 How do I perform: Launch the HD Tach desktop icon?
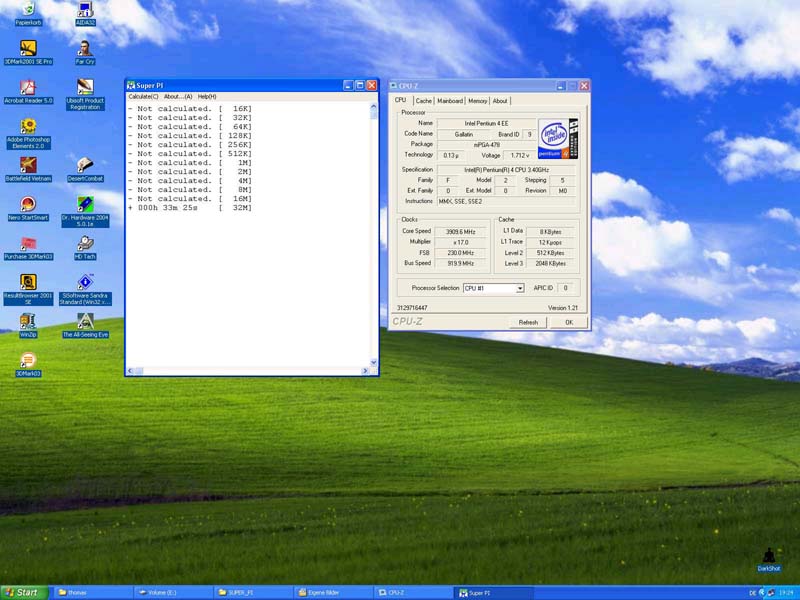(85, 247)
